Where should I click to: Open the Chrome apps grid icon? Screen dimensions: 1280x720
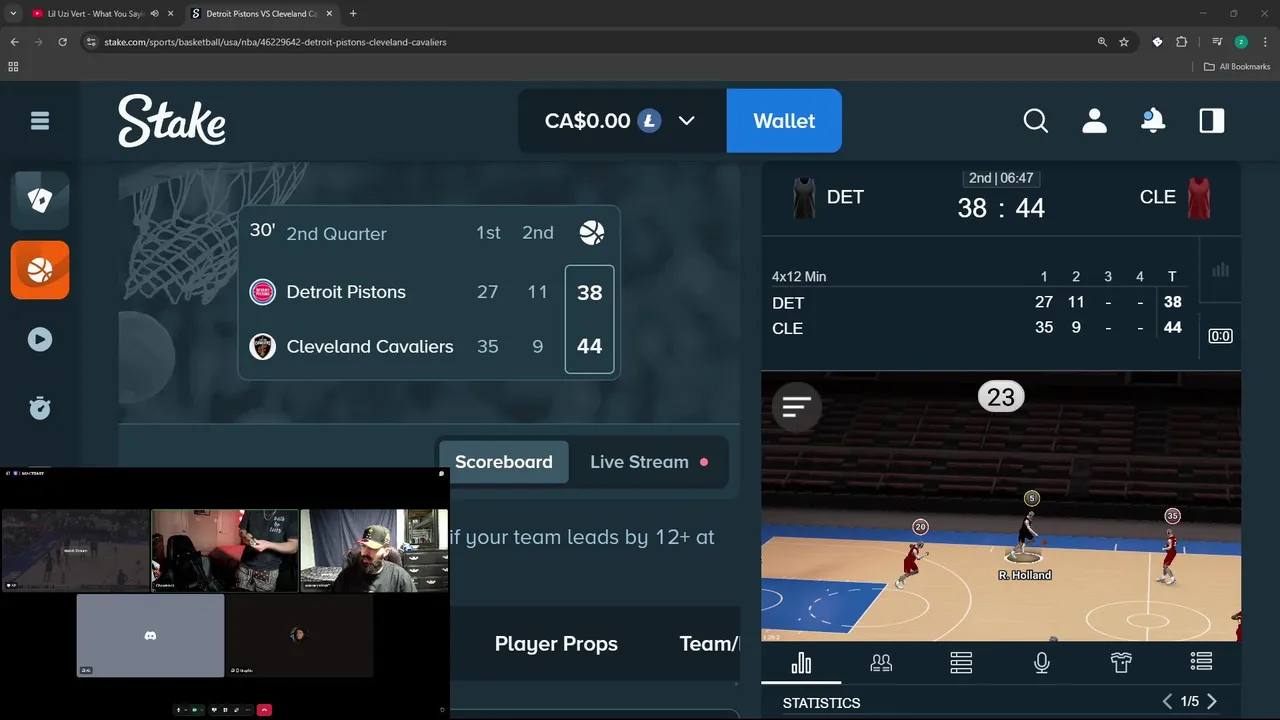point(13,67)
